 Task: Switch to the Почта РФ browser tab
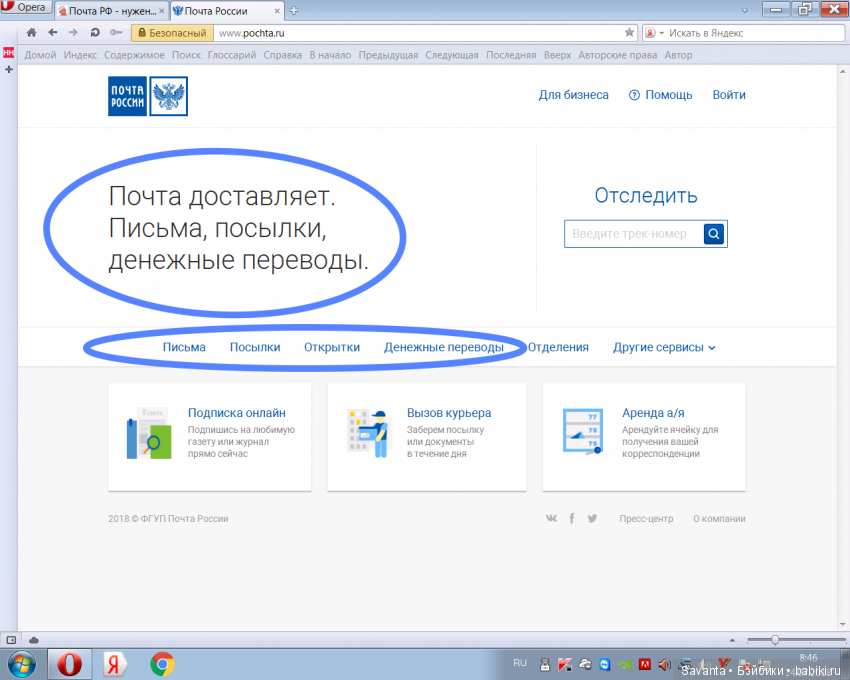(108, 10)
